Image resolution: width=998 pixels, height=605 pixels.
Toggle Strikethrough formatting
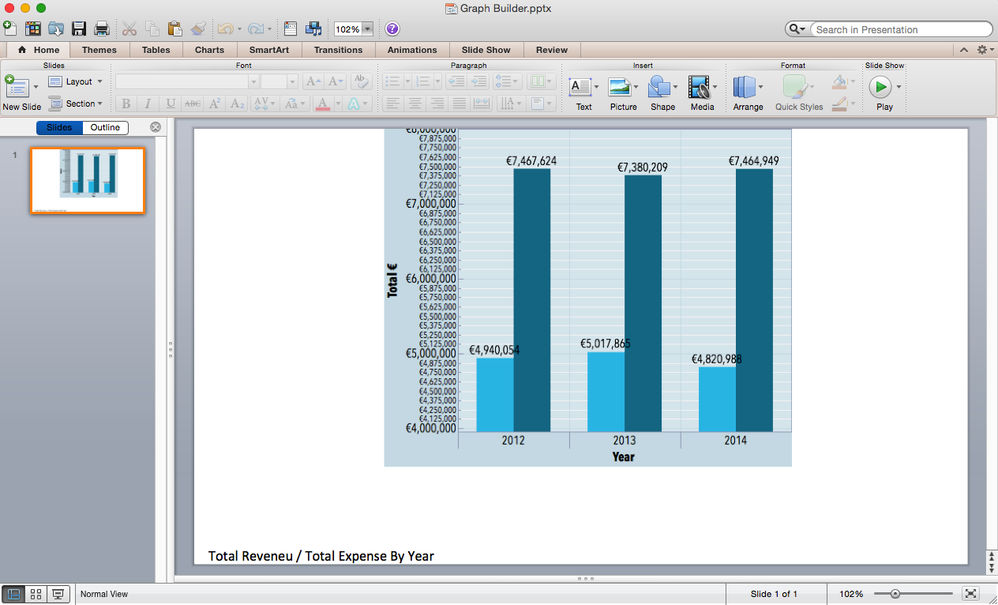click(x=192, y=104)
